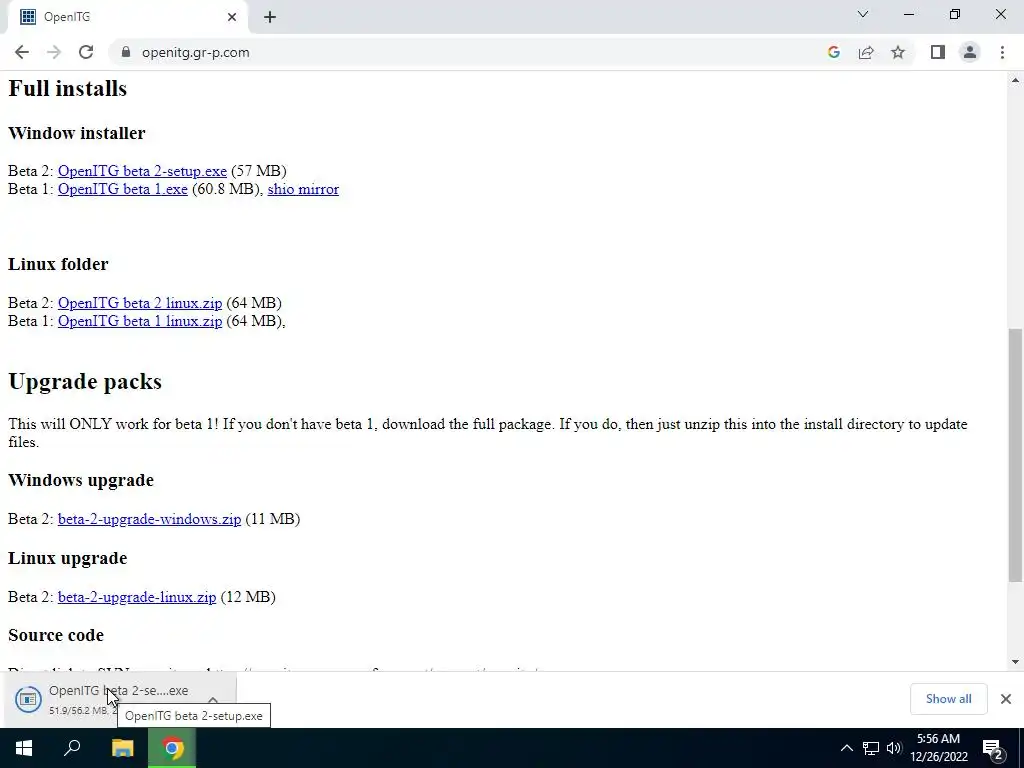Click the address bar URL openitg.gr-p.com

(x=195, y=52)
